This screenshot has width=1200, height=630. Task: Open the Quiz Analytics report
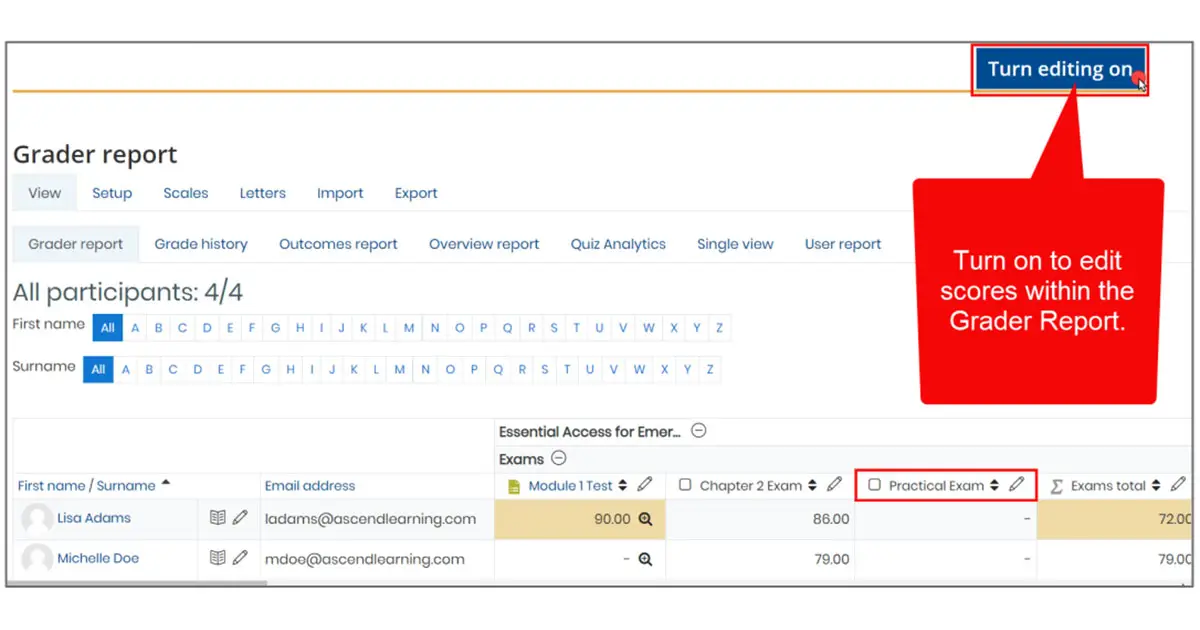pos(618,243)
